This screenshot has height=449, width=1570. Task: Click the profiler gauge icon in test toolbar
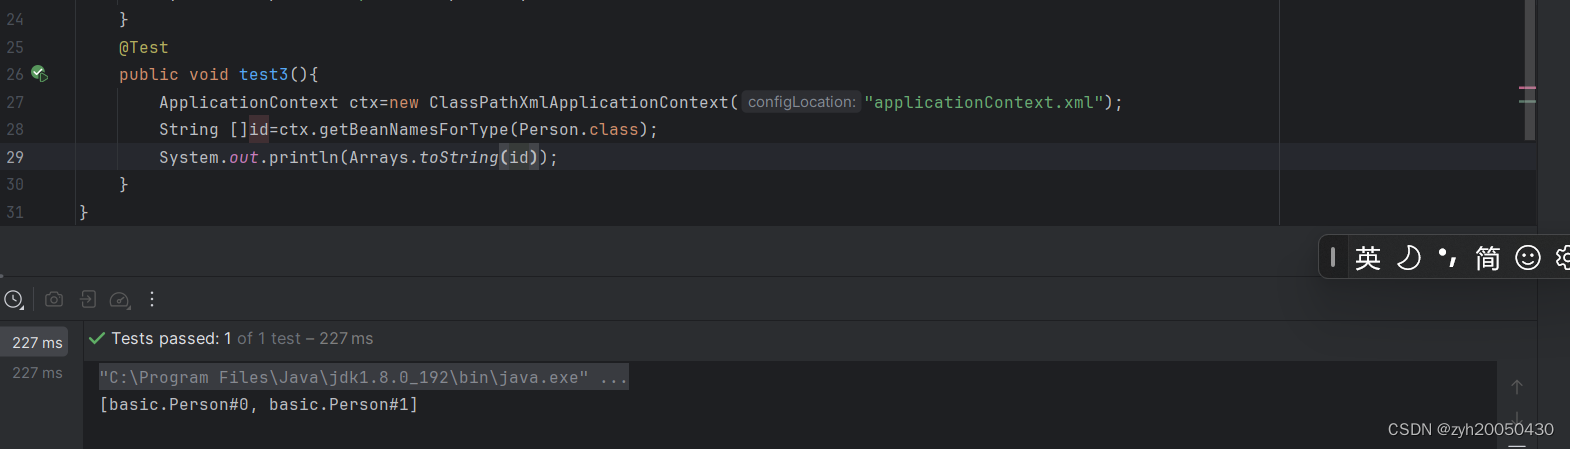click(x=120, y=299)
